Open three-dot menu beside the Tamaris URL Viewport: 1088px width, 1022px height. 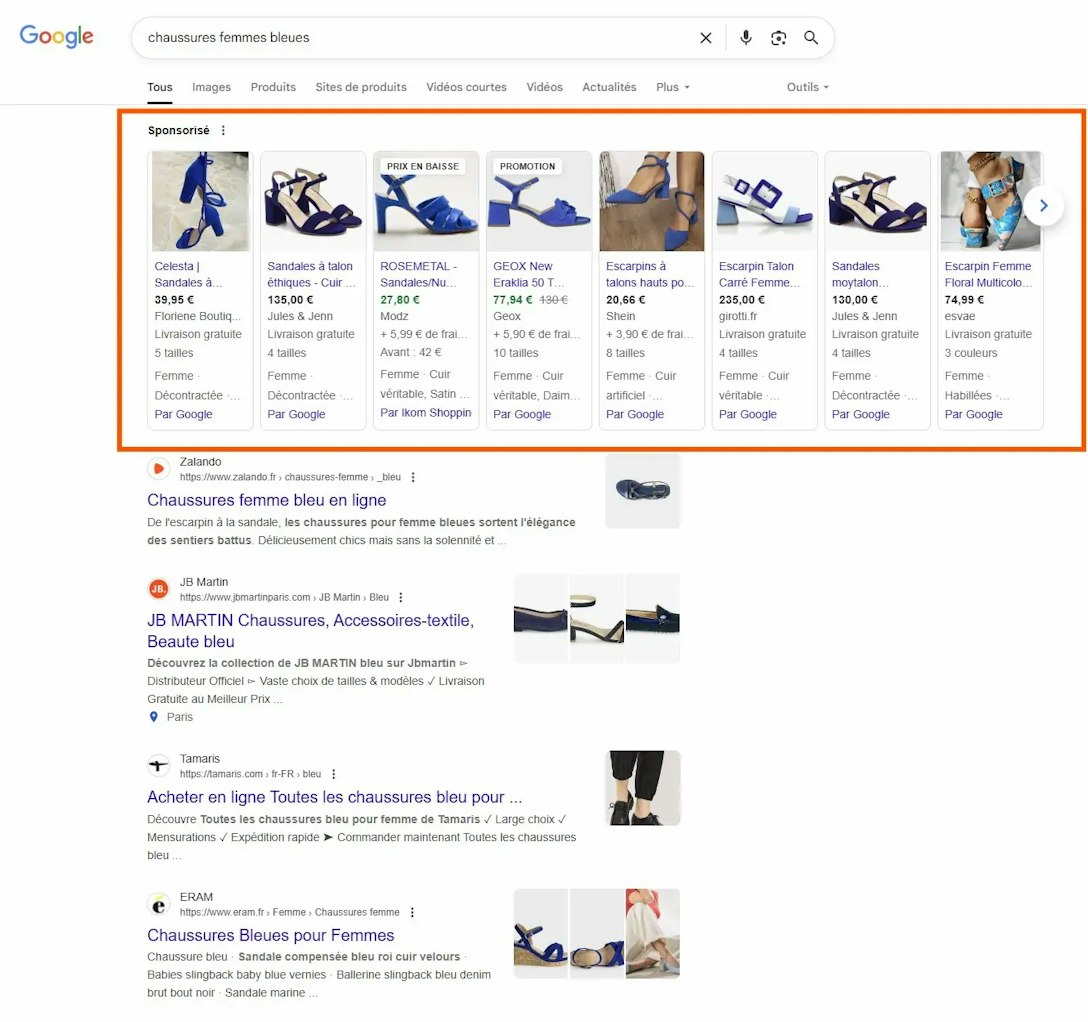pos(333,774)
